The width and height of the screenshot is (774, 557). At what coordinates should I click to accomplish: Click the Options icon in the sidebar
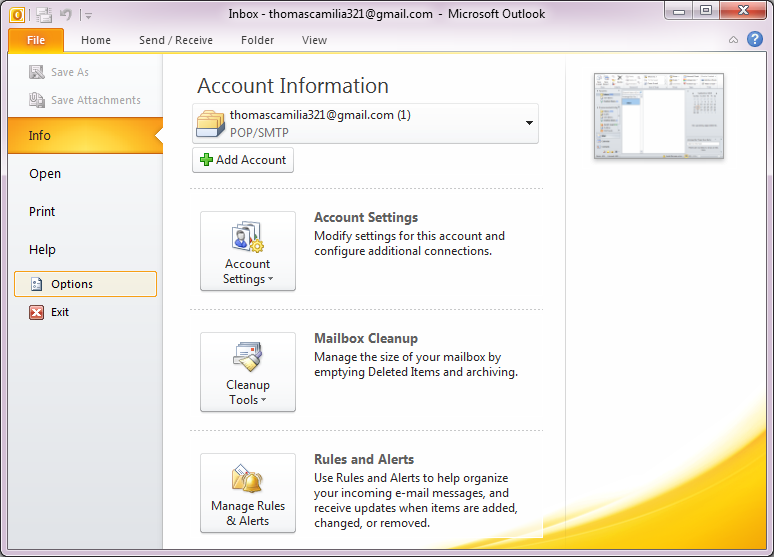pos(37,284)
